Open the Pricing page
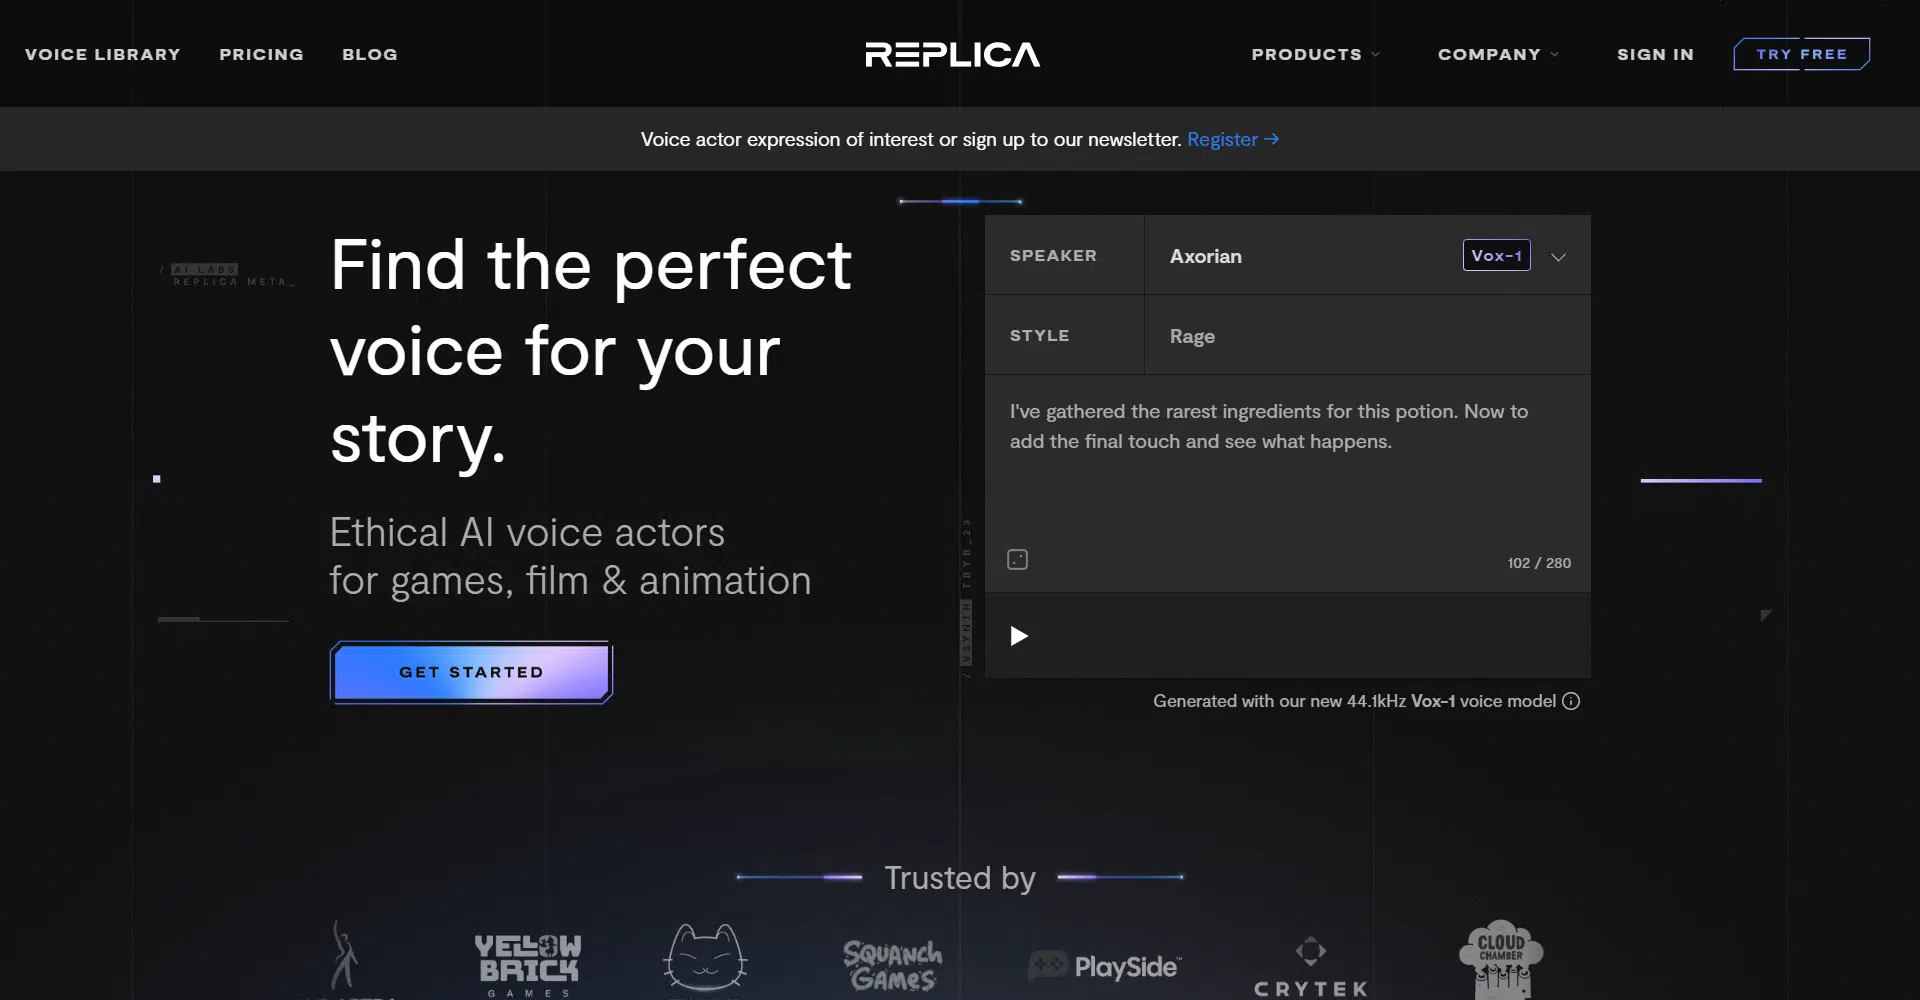1920x1000 pixels. pos(261,54)
